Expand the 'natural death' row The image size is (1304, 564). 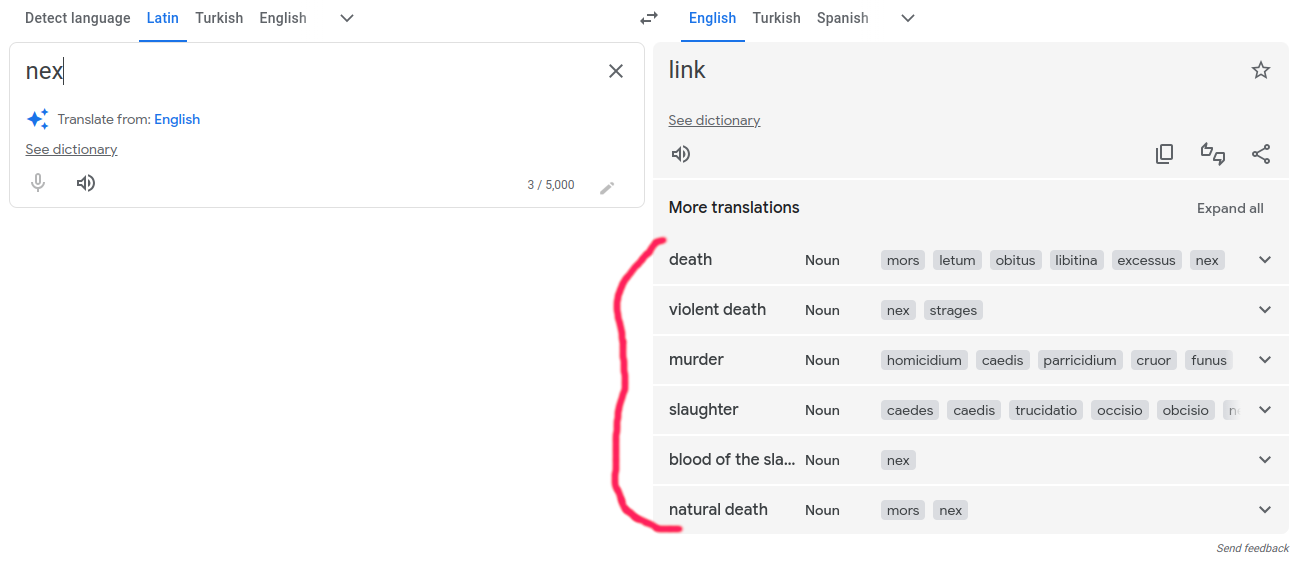(x=1265, y=510)
